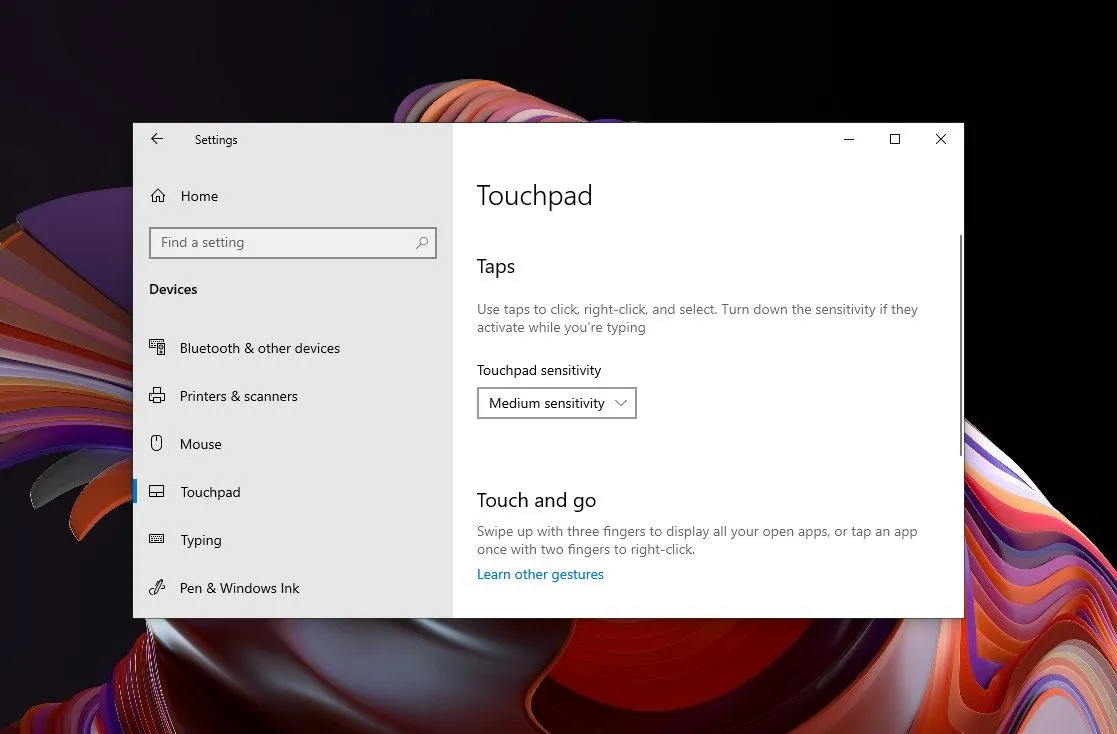Image resolution: width=1117 pixels, height=734 pixels.
Task: Click the Bluetooth & other devices icon
Action: pyautogui.click(x=157, y=348)
